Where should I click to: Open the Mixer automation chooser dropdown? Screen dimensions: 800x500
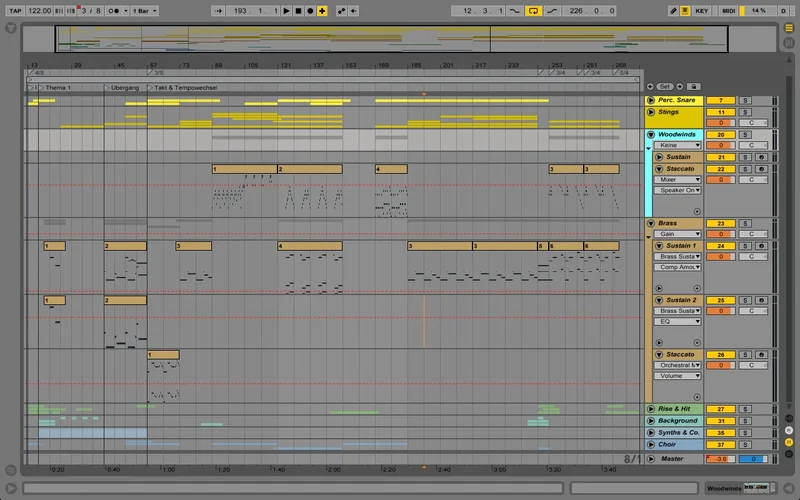tap(678, 180)
